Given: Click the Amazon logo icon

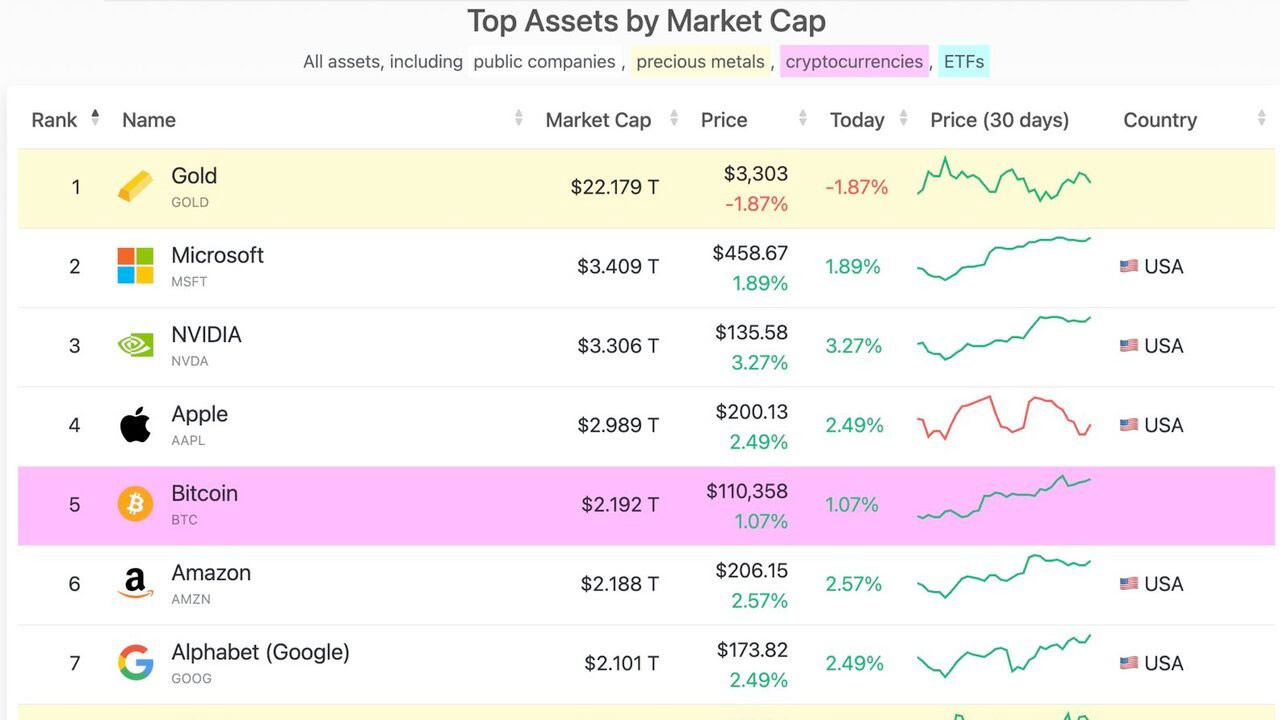Looking at the screenshot, I should [135, 584].
